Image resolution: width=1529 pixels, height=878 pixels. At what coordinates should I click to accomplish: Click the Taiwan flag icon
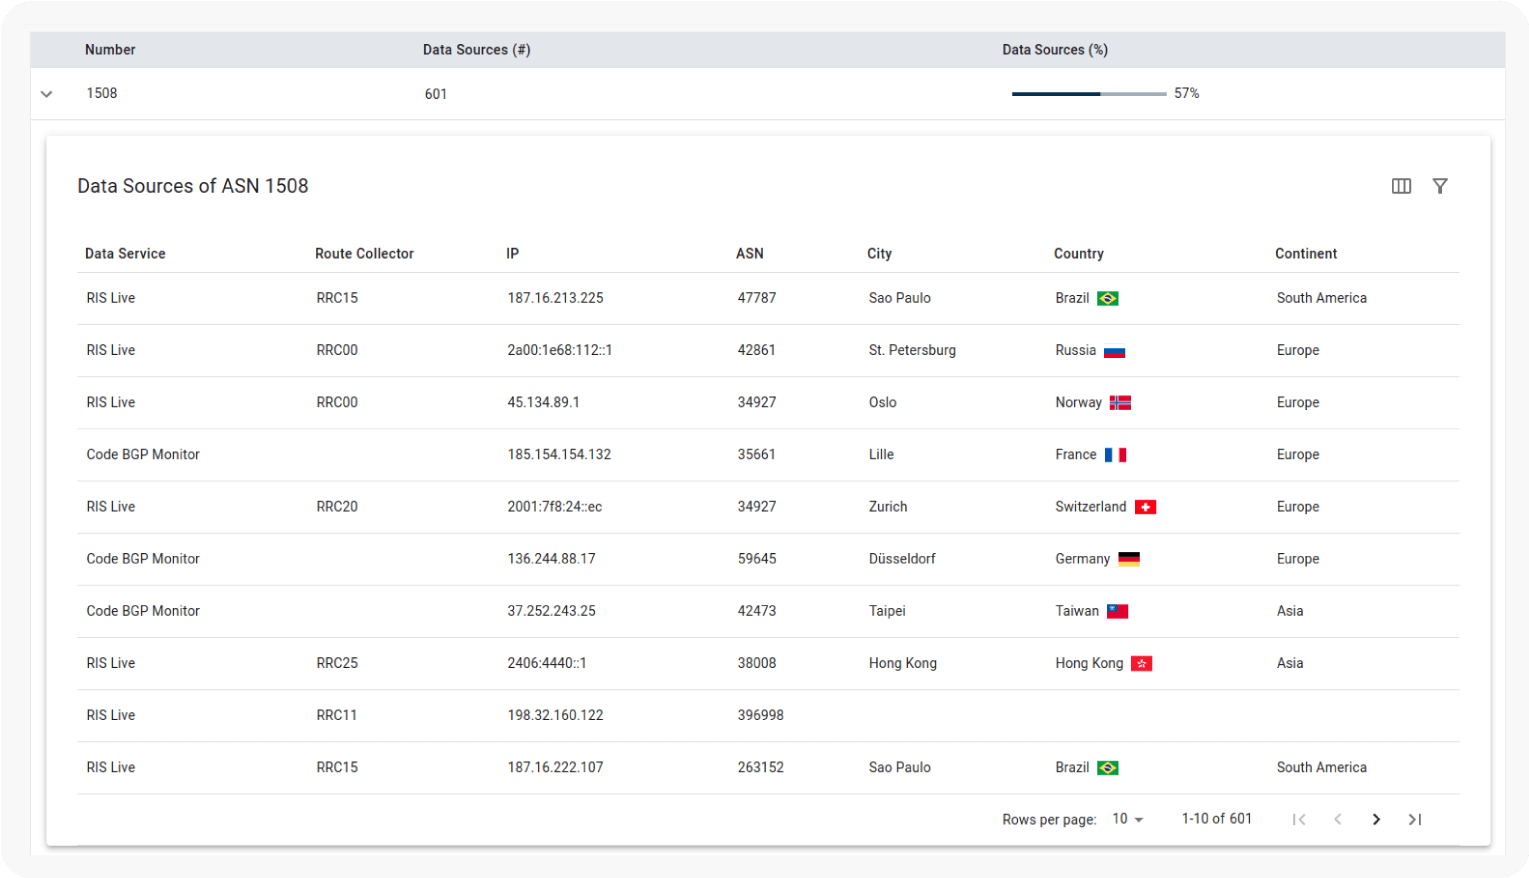pos(1117,611)
